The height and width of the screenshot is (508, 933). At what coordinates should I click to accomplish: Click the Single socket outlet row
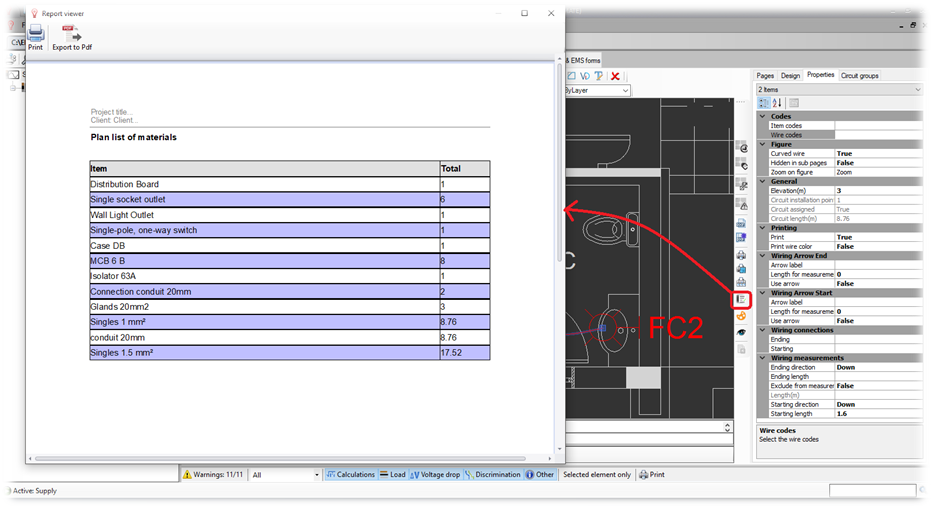pos(290,199)
